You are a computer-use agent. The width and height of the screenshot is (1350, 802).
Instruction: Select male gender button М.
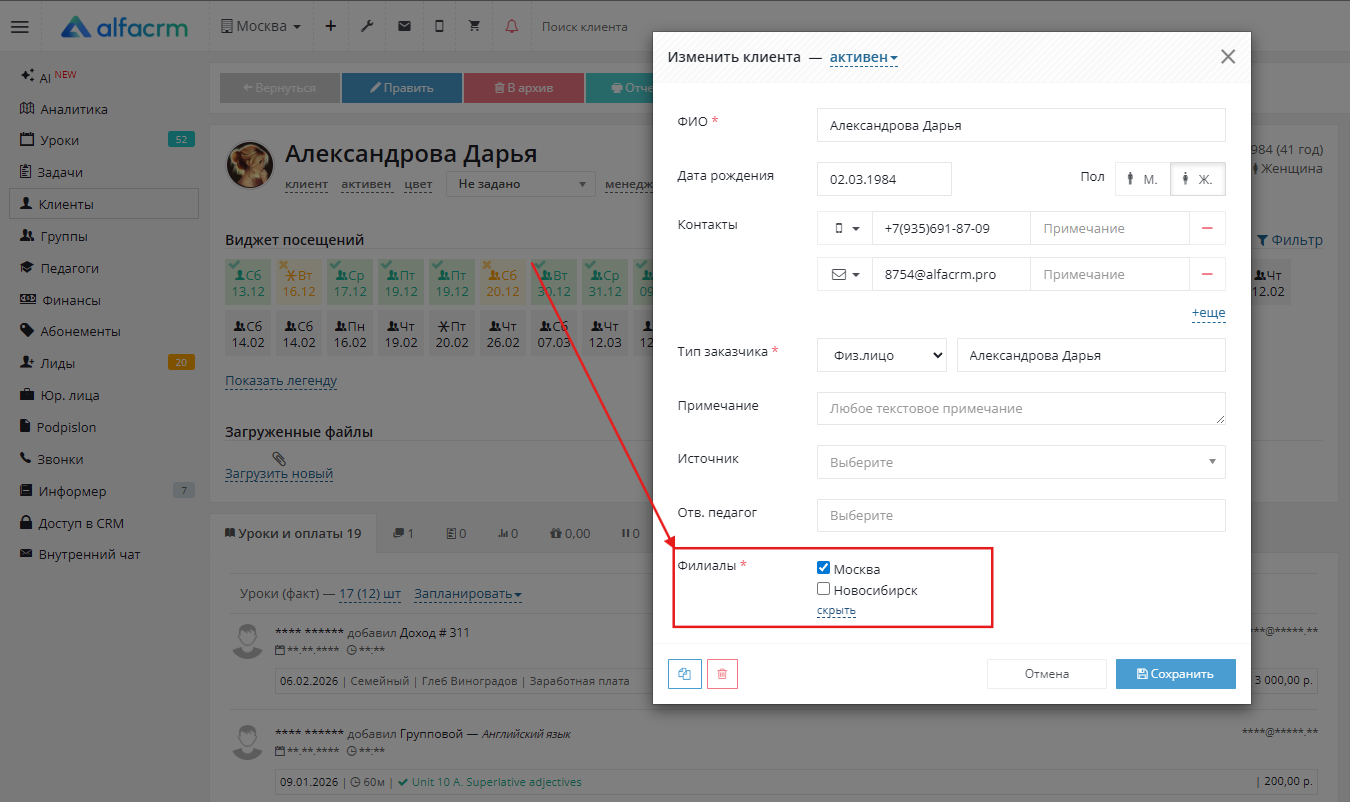pyautogui.click(x=1142, y=179)
